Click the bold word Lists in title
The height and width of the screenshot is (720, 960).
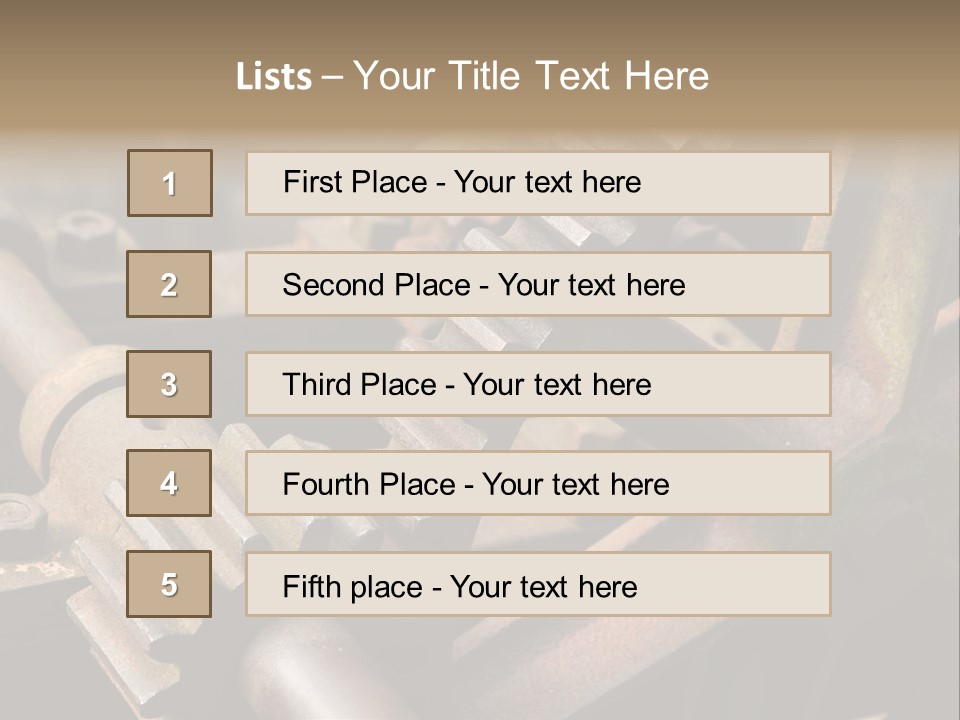point(274,76)
